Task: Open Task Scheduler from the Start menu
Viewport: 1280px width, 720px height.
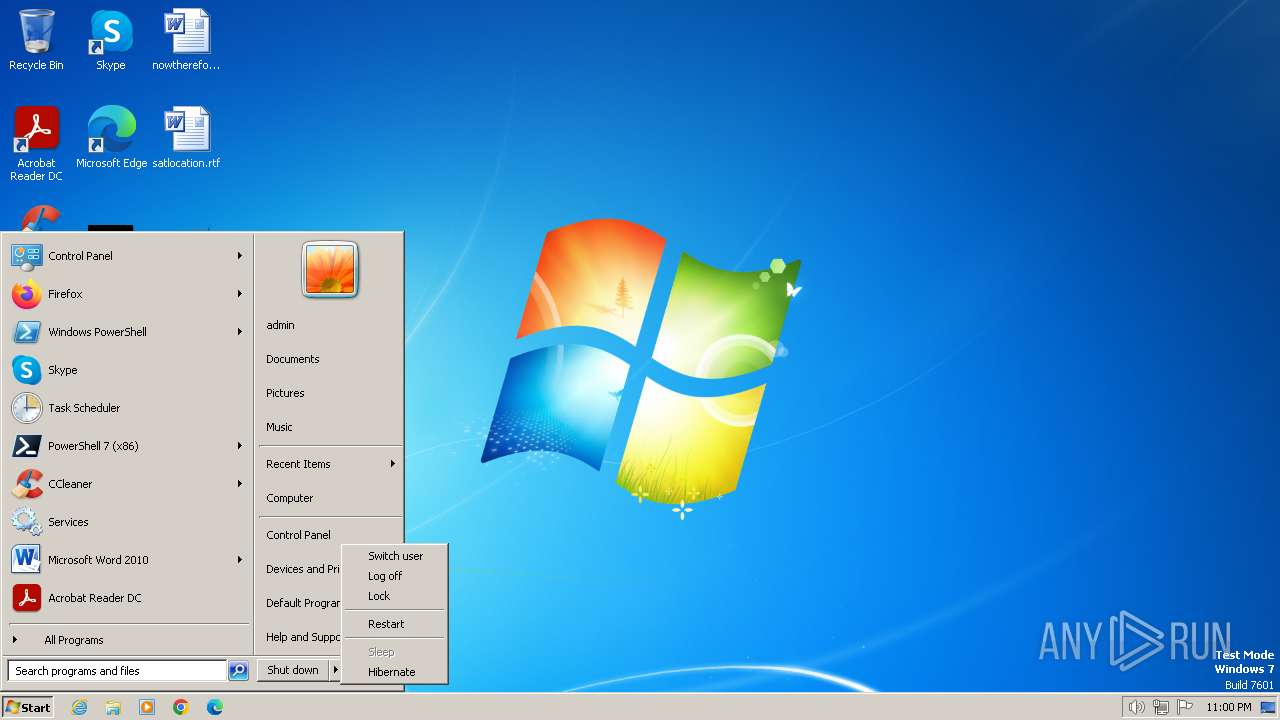Action: 128,408
